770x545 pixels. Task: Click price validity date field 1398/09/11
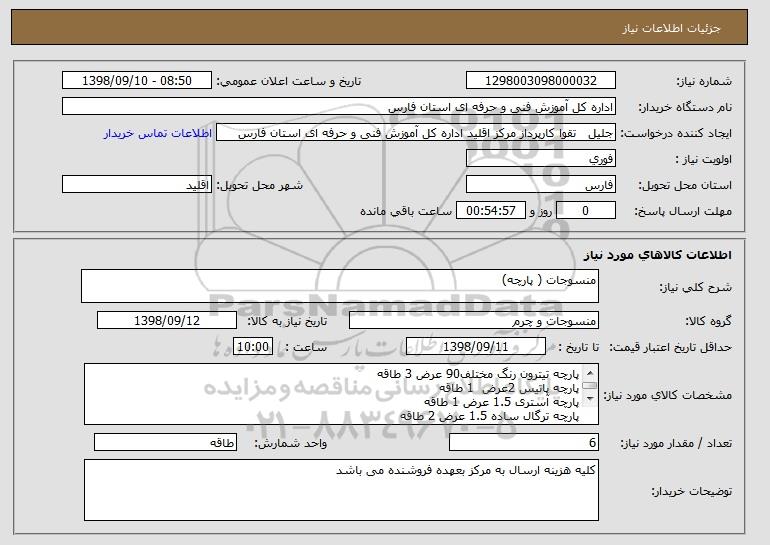pyautogui.click(x=476, y=347)
